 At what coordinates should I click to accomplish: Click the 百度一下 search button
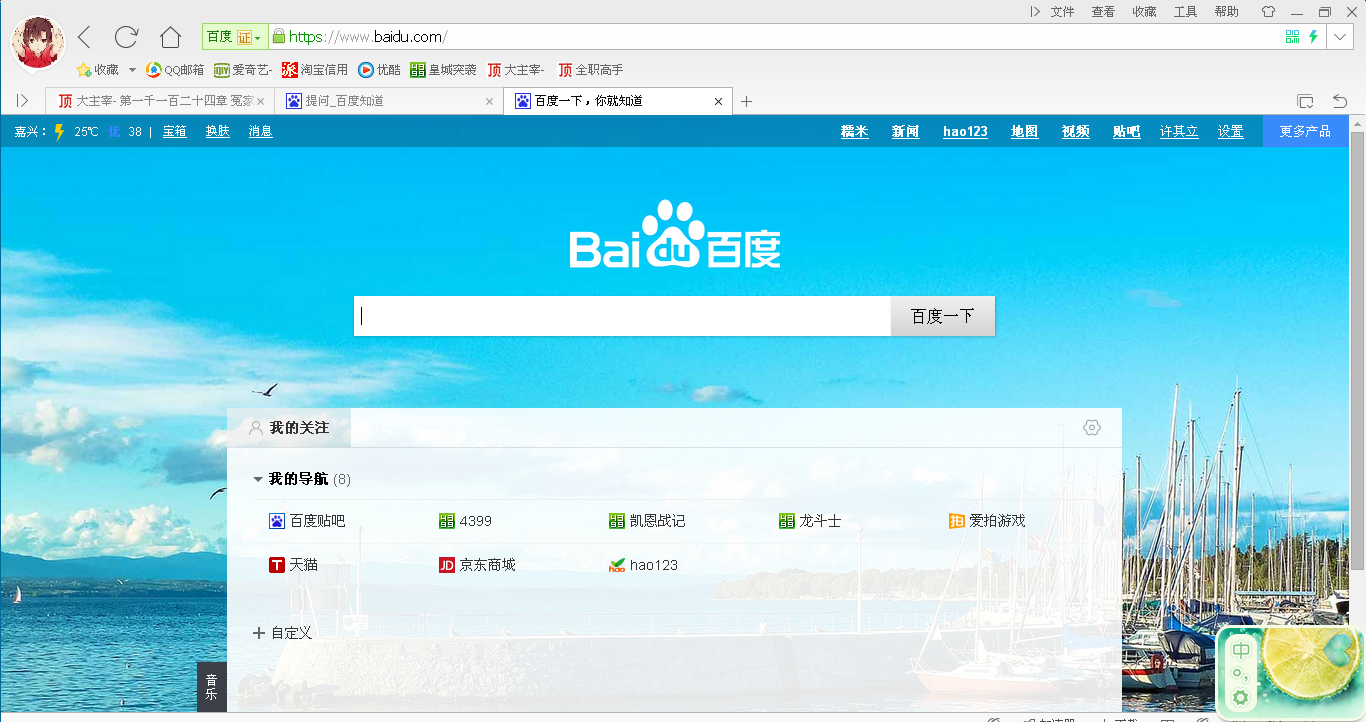tap(942, 316)
